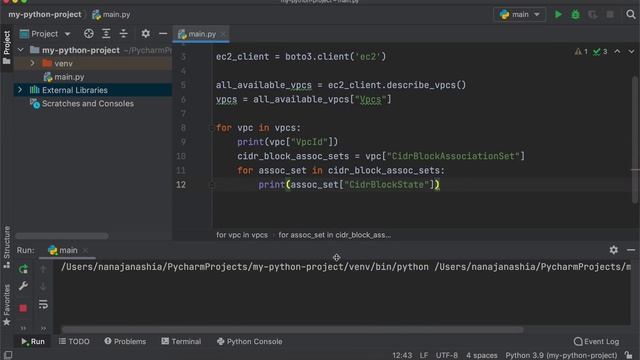Rerun main from Run panel
The image size is (640, 360).
pos(23,269)
